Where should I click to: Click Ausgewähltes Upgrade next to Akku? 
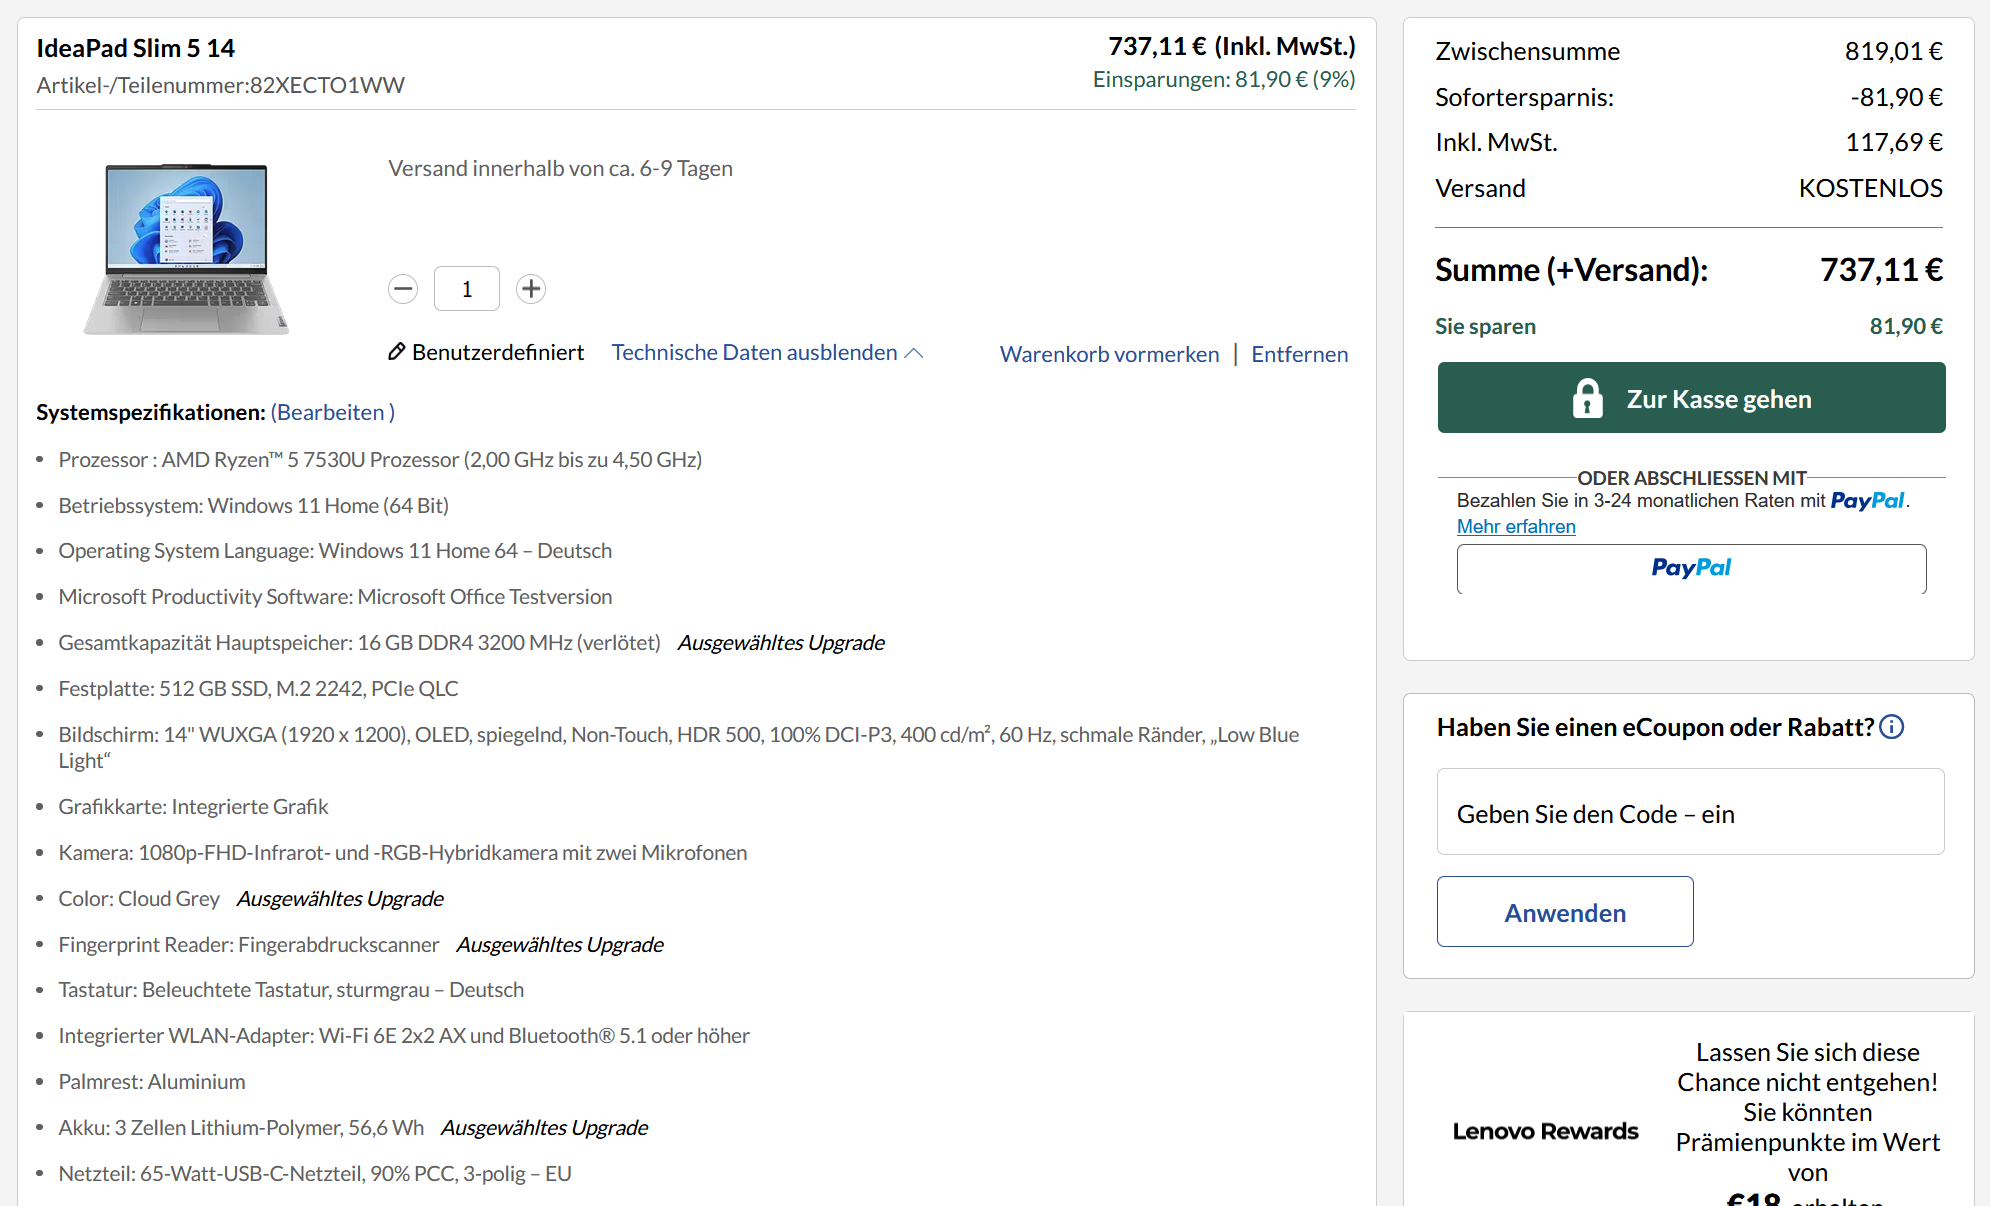tap(545, 1127)
